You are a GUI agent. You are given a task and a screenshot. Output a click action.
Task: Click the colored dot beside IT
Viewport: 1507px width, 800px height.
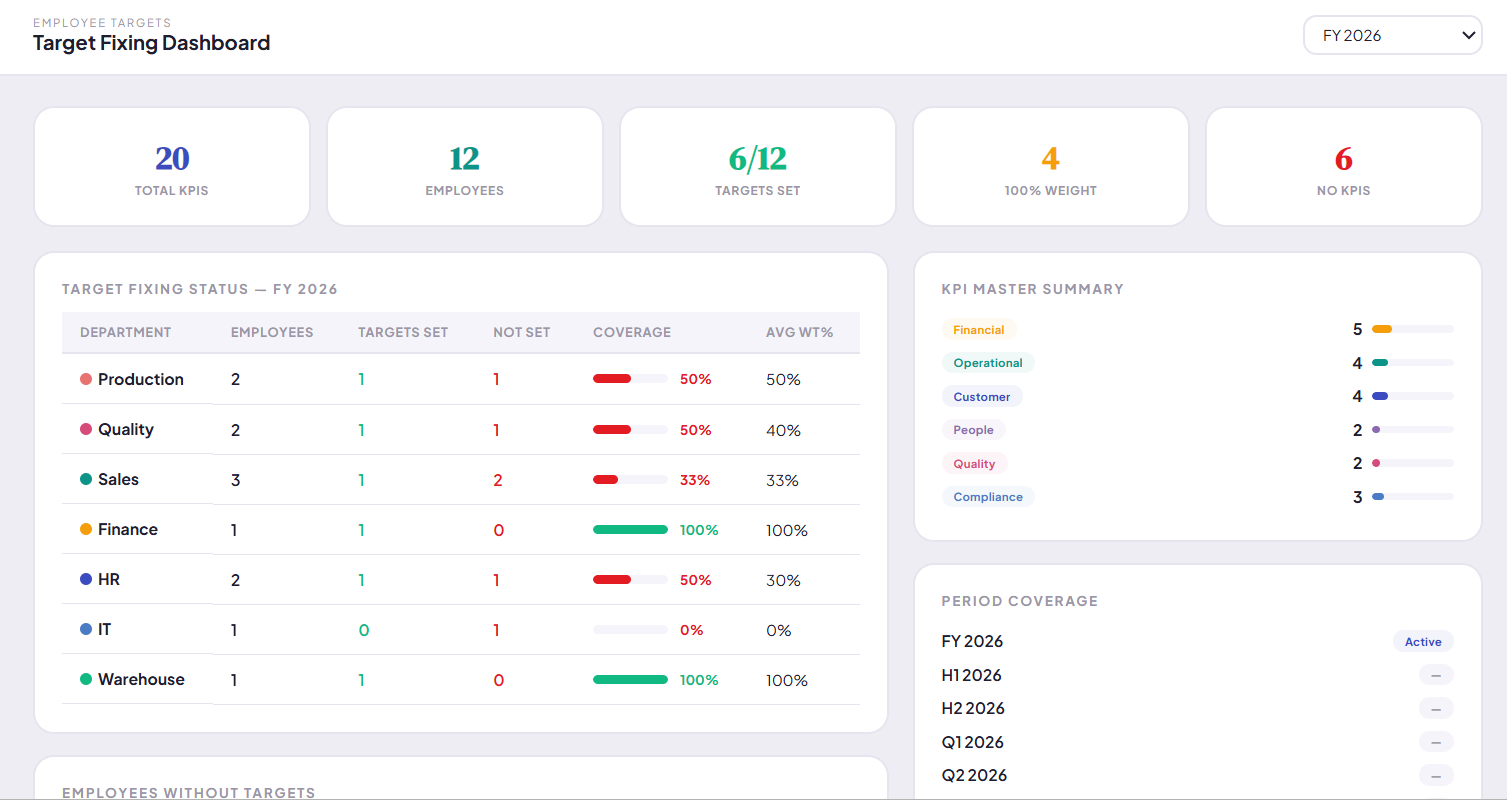tap(86, 630)
